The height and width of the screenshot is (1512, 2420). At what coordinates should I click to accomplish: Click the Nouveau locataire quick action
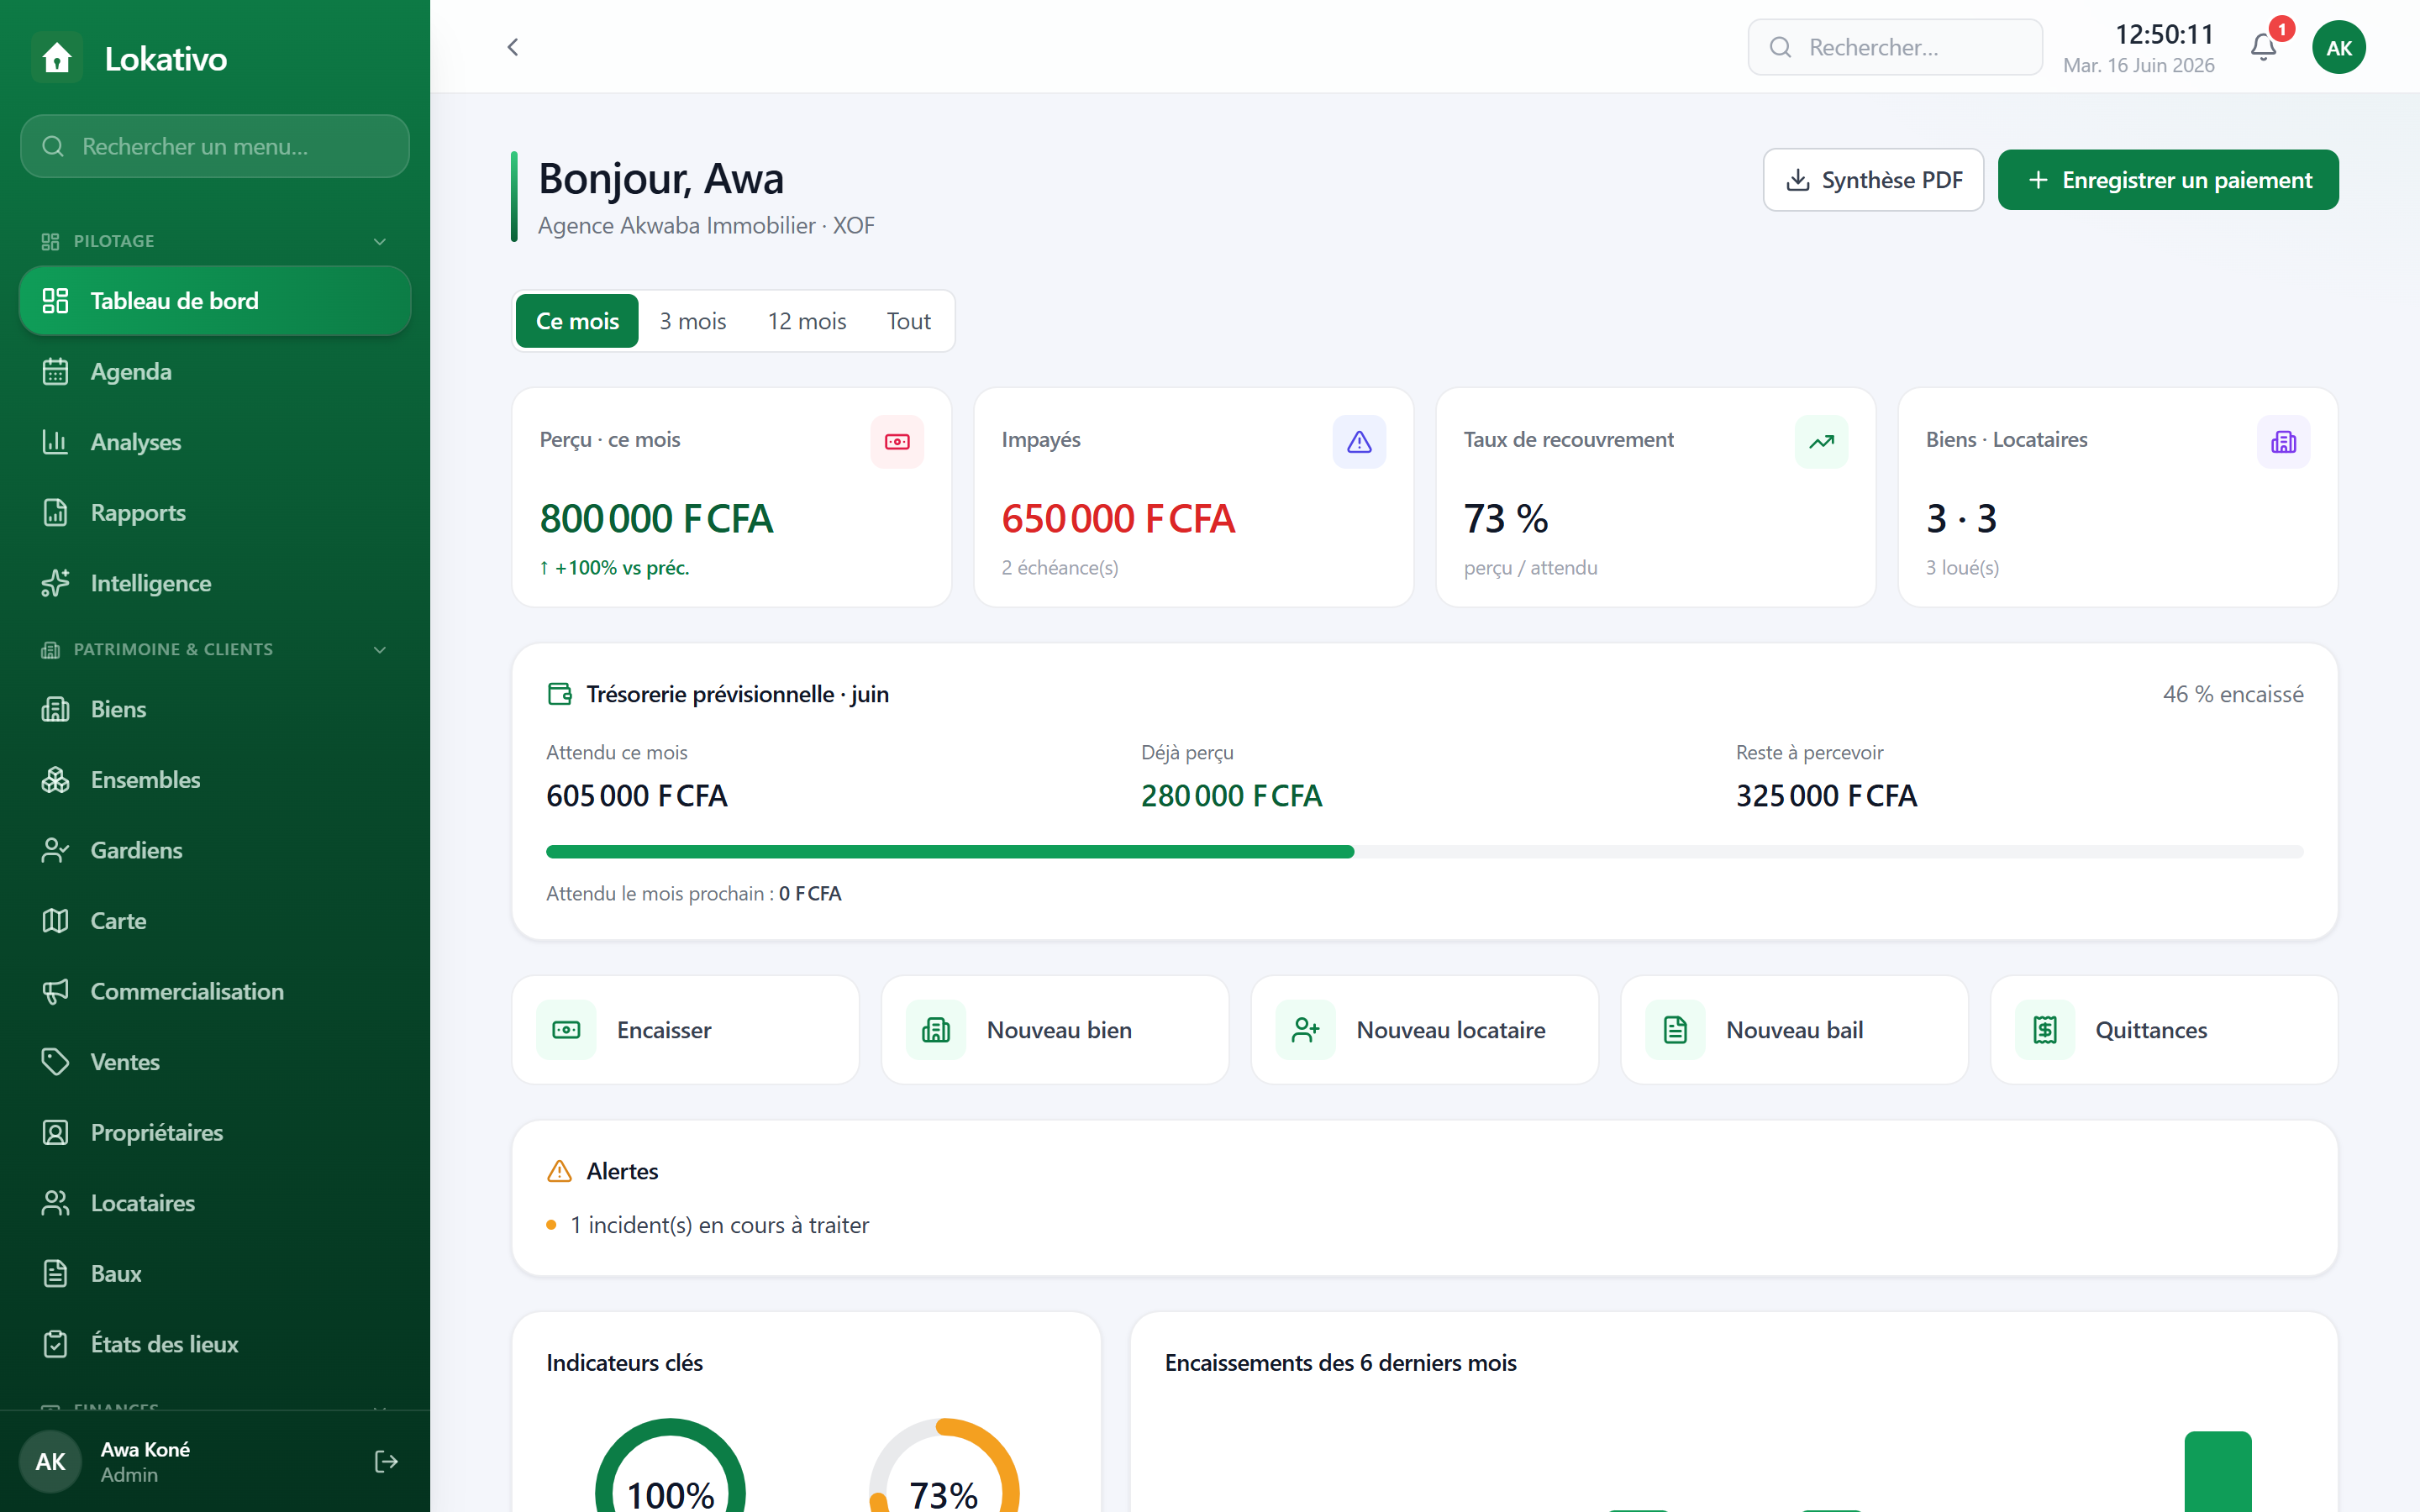click(x=1425, y=1030)
